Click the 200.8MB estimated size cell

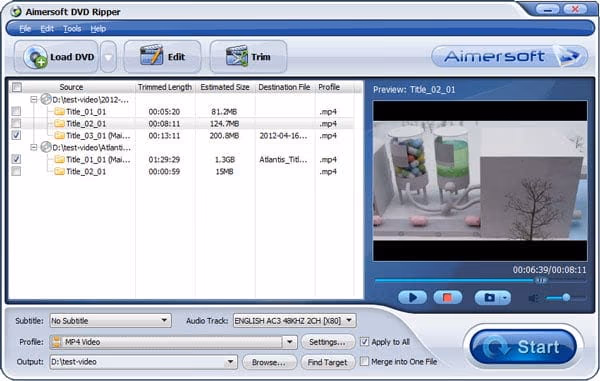coord(225,135)
